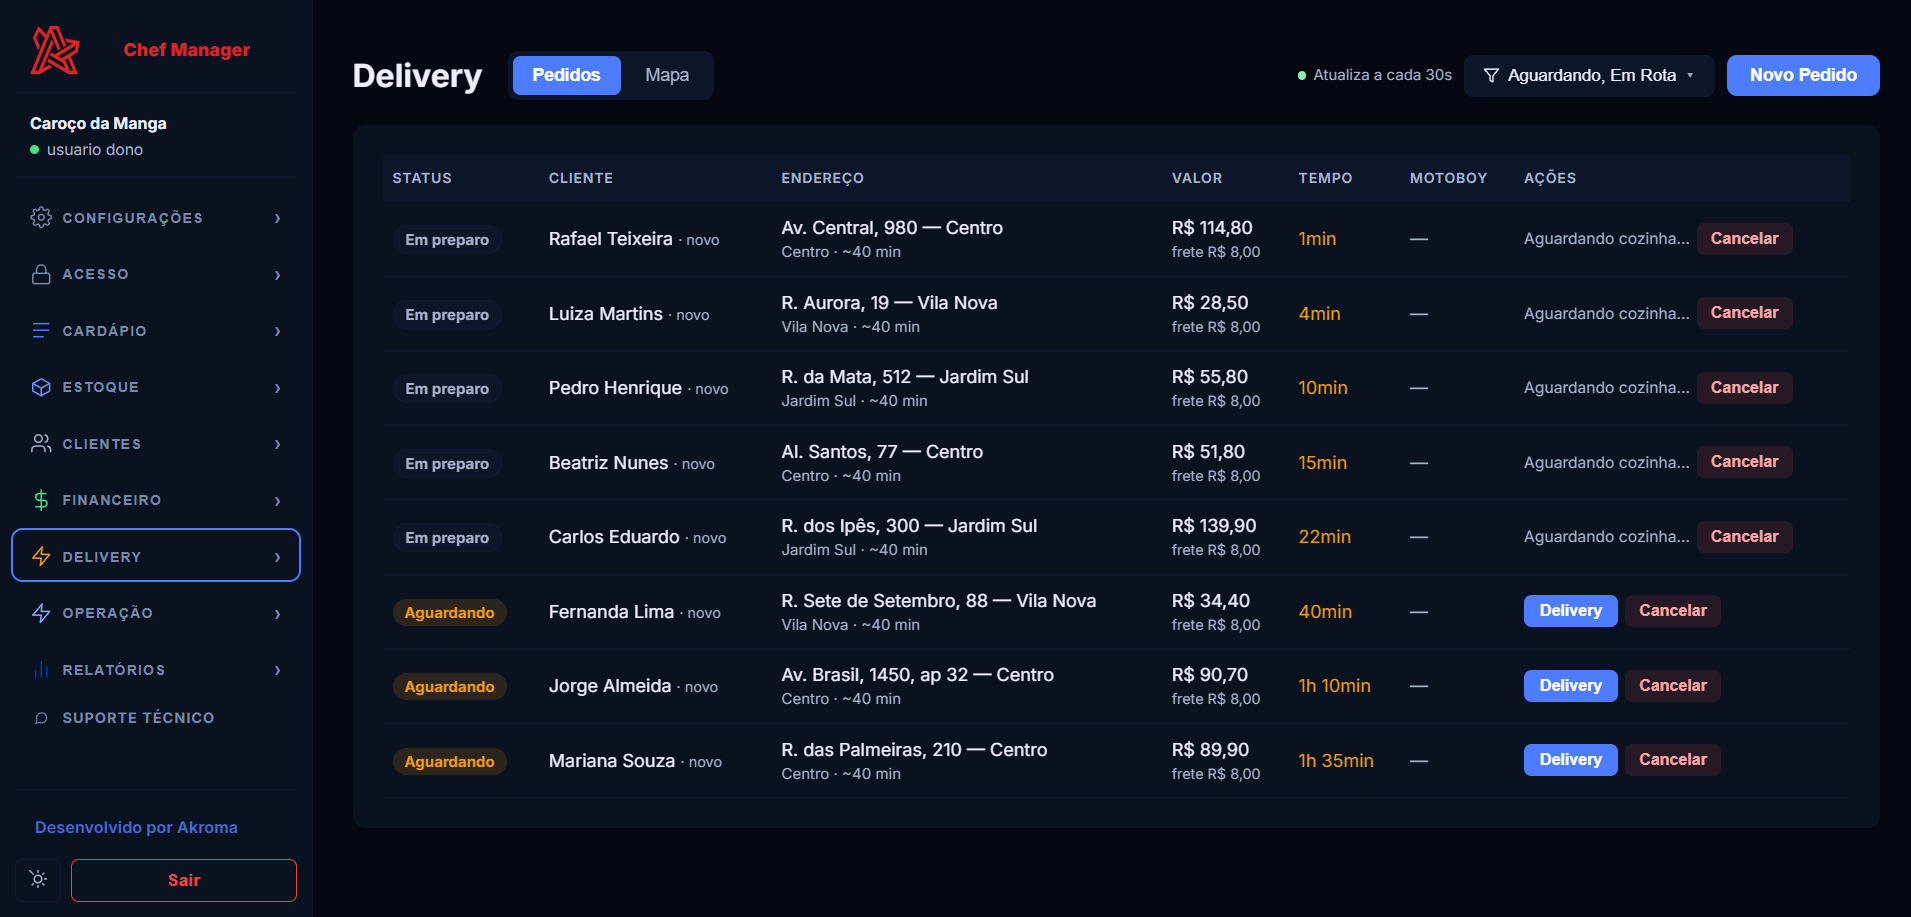The height and width of the screenshot is (917, 1911).
Task: Open the Aguardando, Em Rota filter dropdown
Action: coord(1589,75)
